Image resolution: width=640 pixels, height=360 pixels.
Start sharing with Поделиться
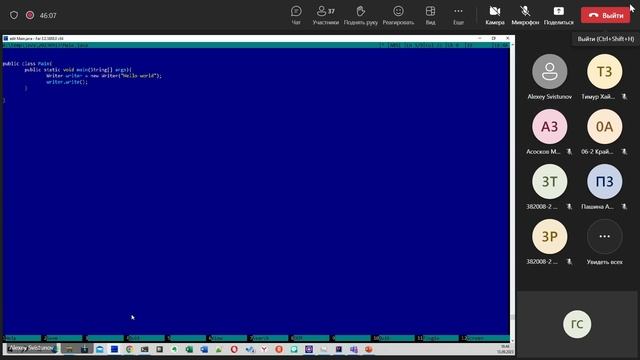click(x=558, y=16)
